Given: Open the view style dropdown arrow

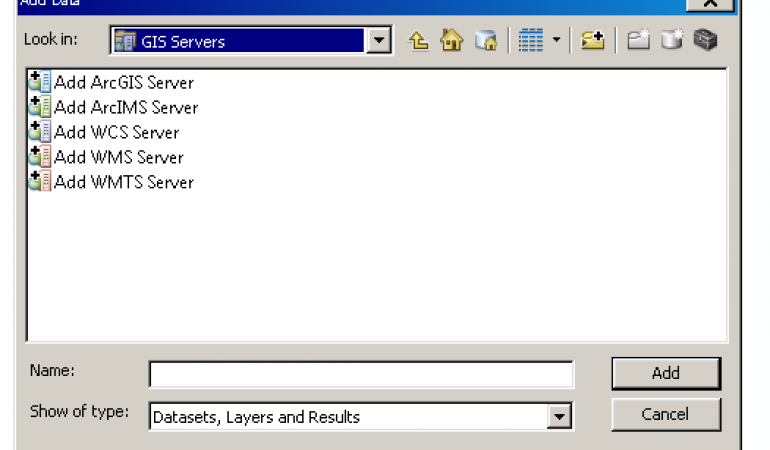Looking at the screenshot, I should click(x=556, y=40).
